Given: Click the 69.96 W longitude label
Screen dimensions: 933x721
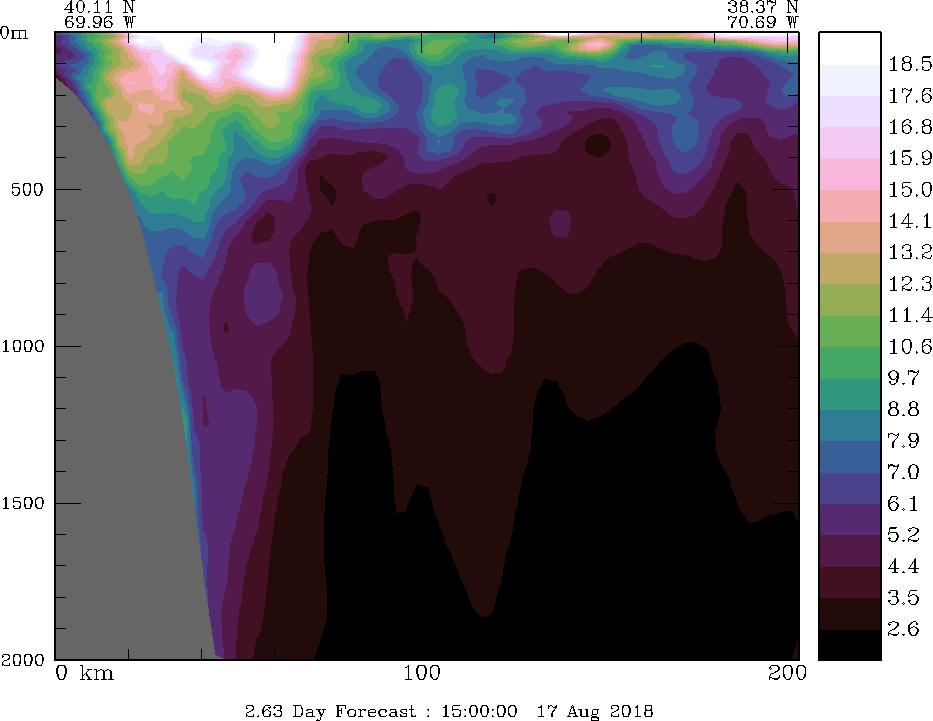Looking at the screenshot, I should pos(99,22).
